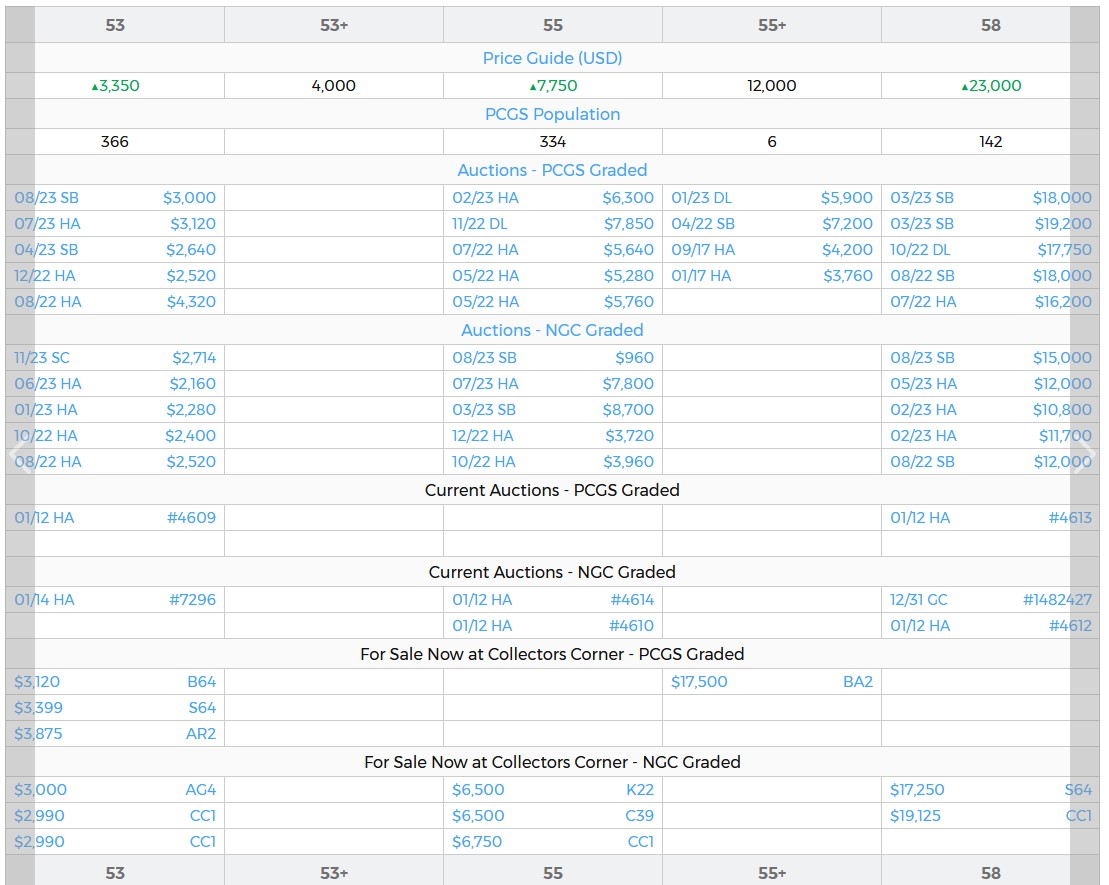
Task: Open the 02/23 HA auction at $10,800
Action: click(991, 410)
